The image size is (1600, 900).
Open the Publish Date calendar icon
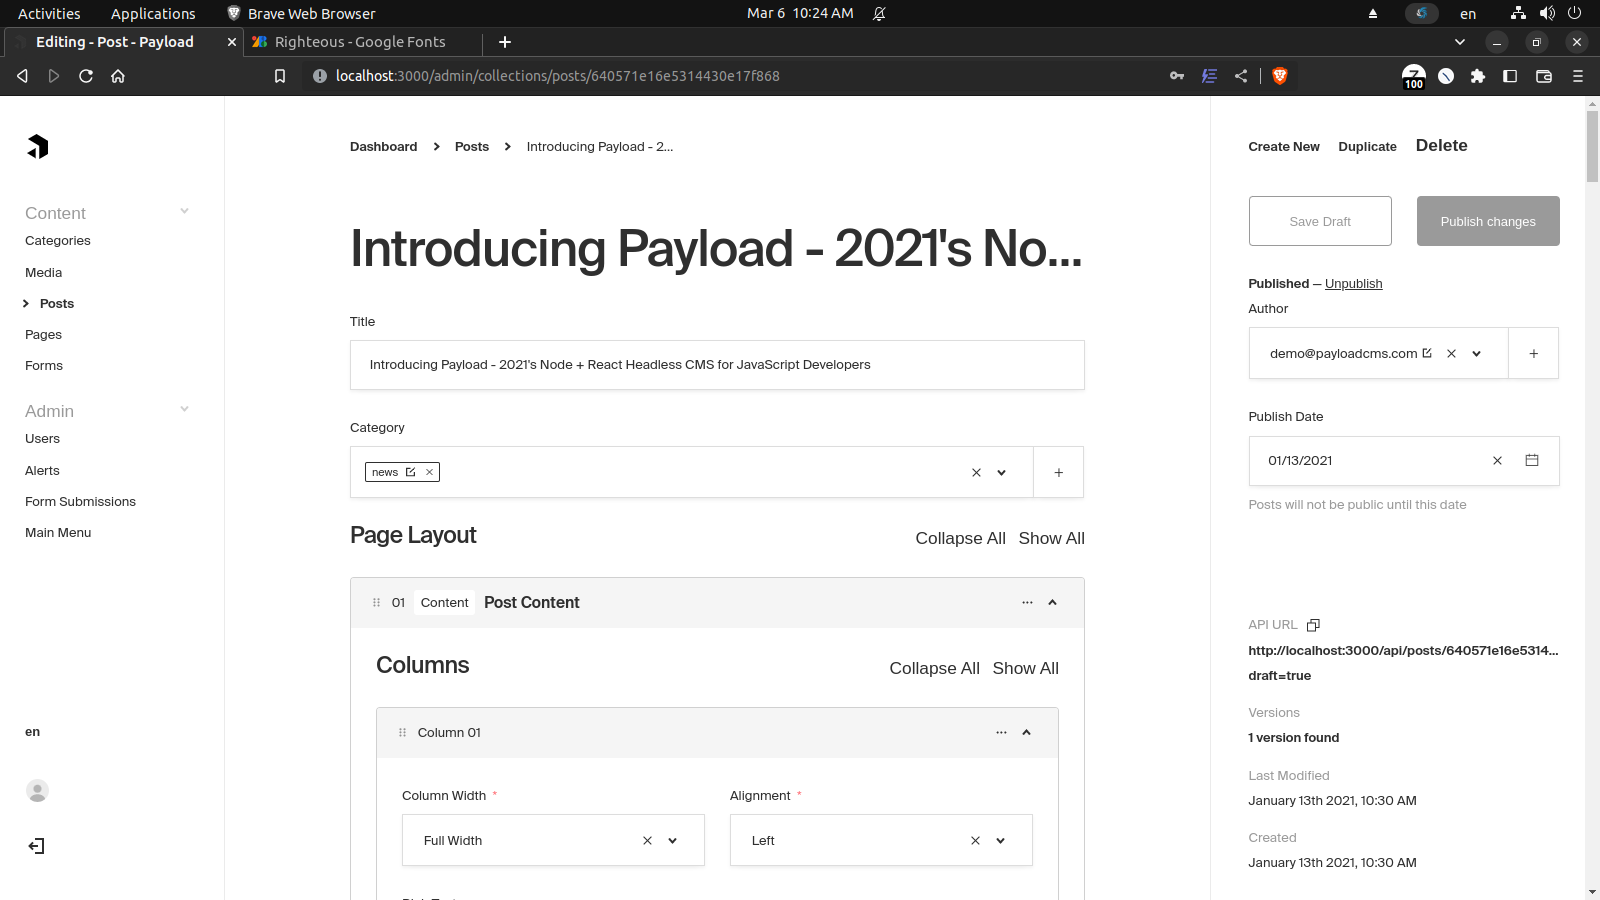(1531, 460)
